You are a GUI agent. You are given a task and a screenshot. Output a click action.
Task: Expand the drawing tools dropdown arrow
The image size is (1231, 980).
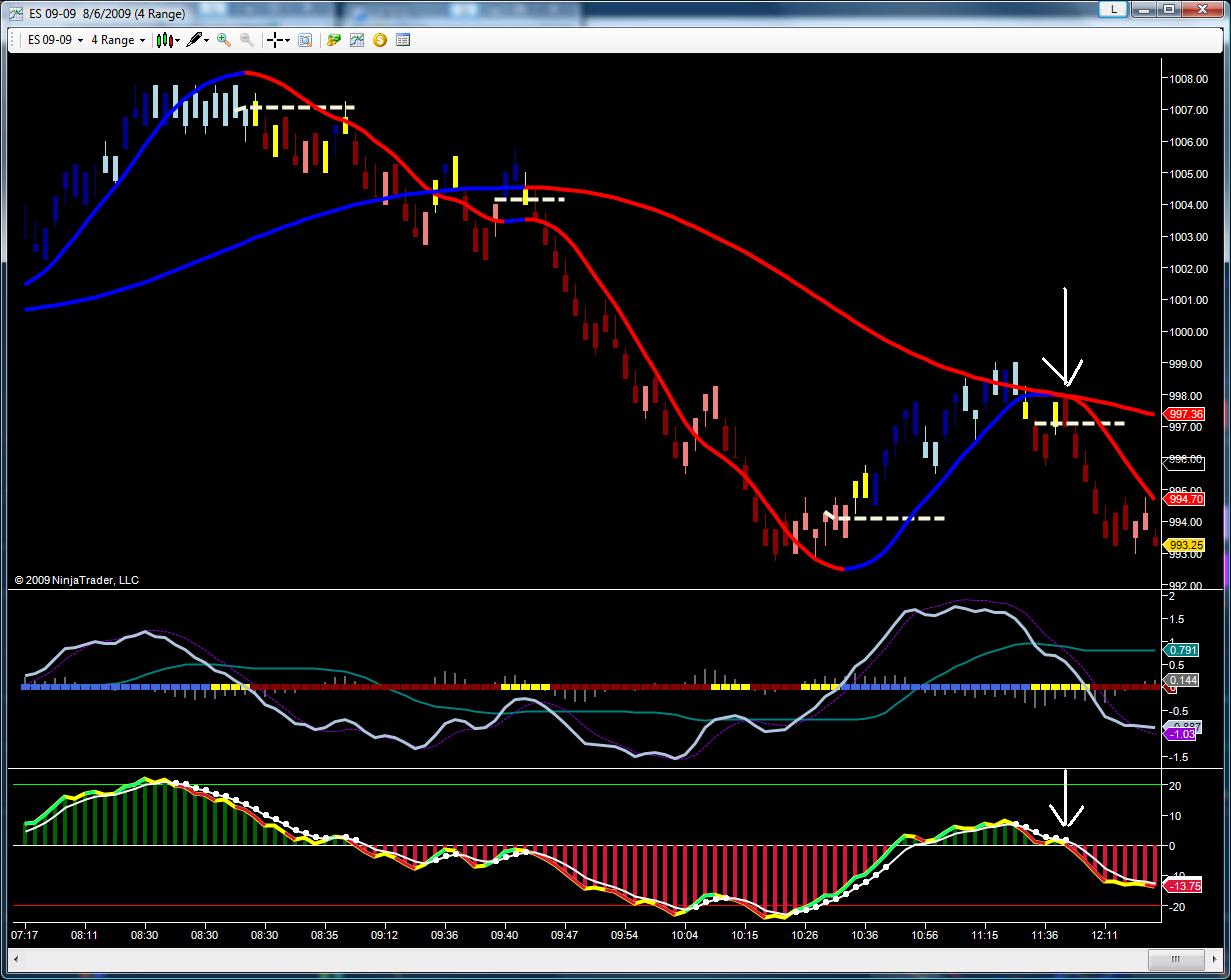pos(207,40)
